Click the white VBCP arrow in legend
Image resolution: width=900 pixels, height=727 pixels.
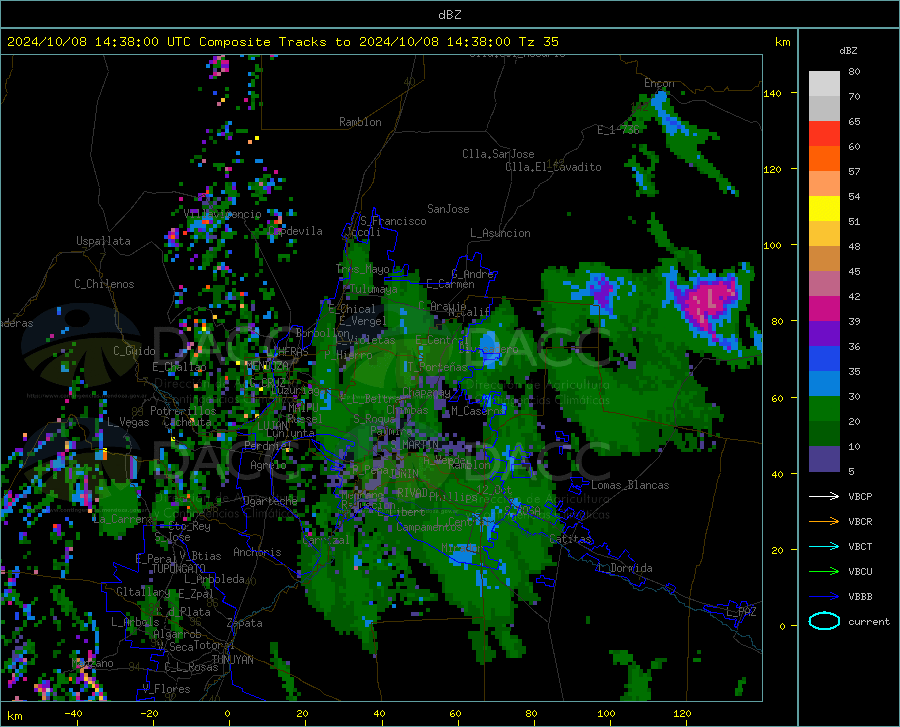click(824, 496)
